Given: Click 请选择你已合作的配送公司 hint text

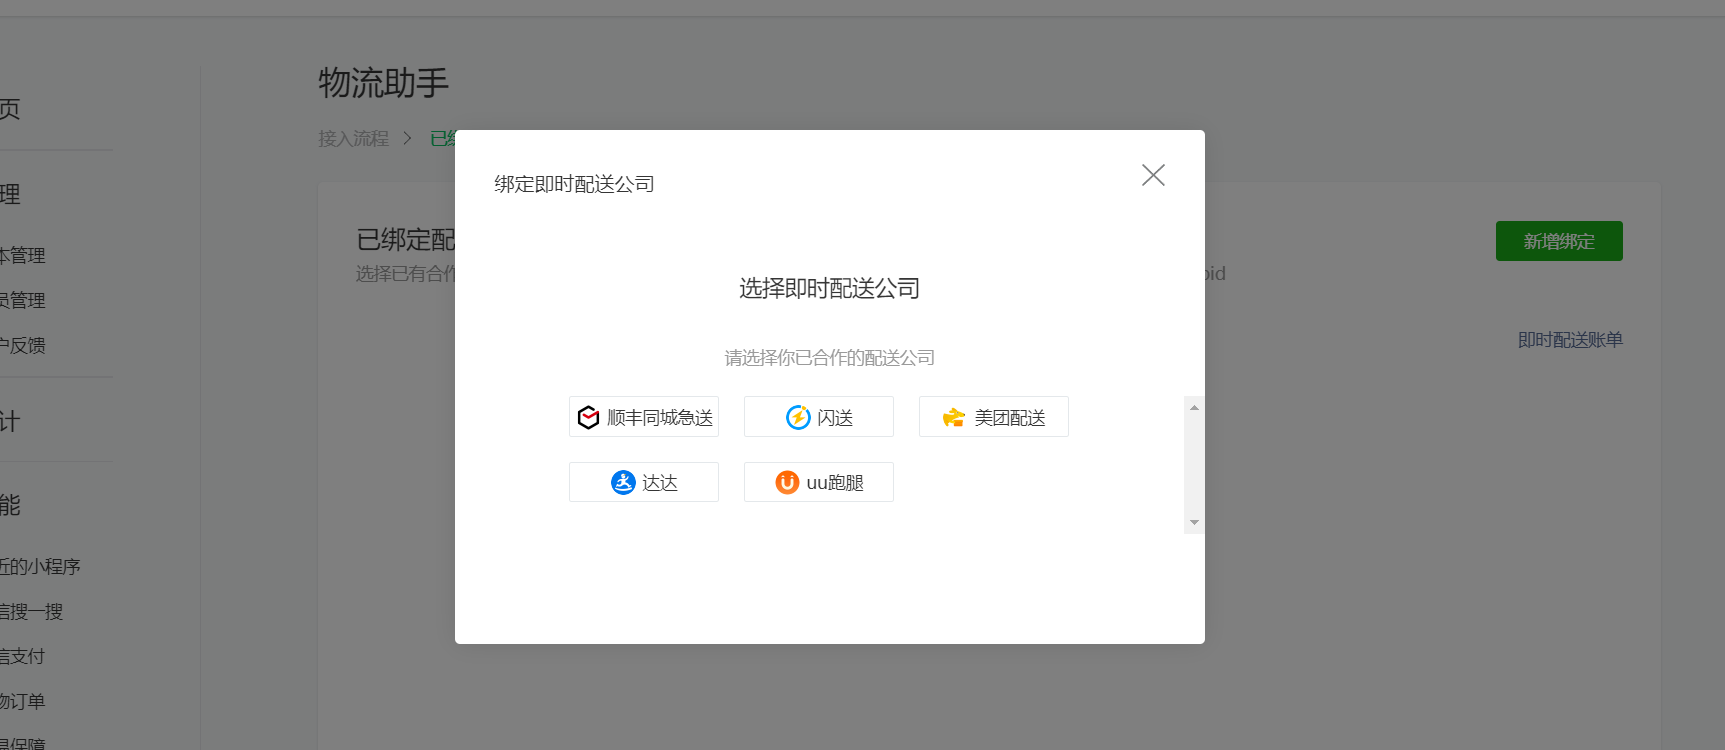Looking at the screenshot, I should pyautogui.click(x=829, y=357).
